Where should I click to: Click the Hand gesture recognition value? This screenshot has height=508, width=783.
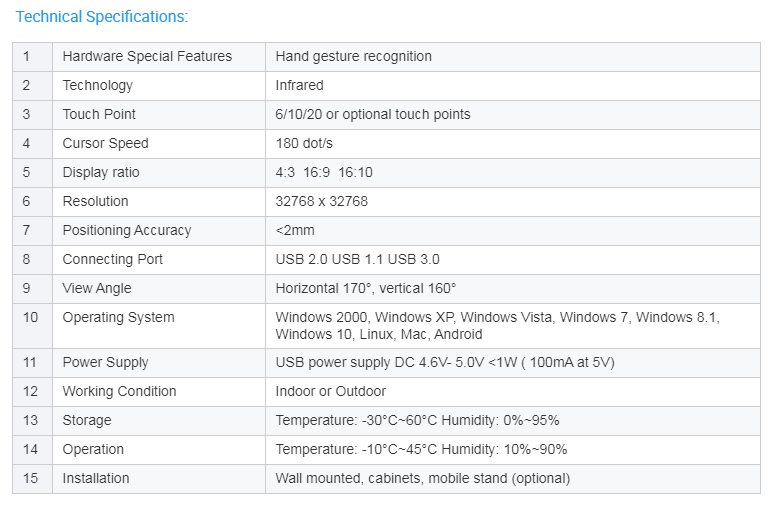click(x=354, y=56)
